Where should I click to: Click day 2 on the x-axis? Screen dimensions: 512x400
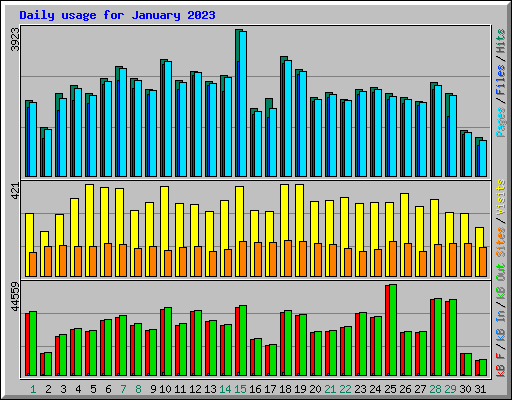(x=48, y=389)
